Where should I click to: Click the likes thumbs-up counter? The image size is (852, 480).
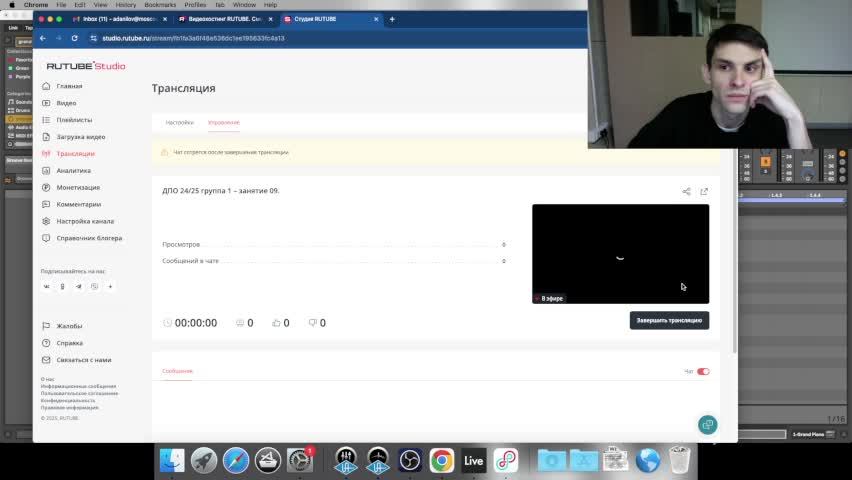[280, 323]
